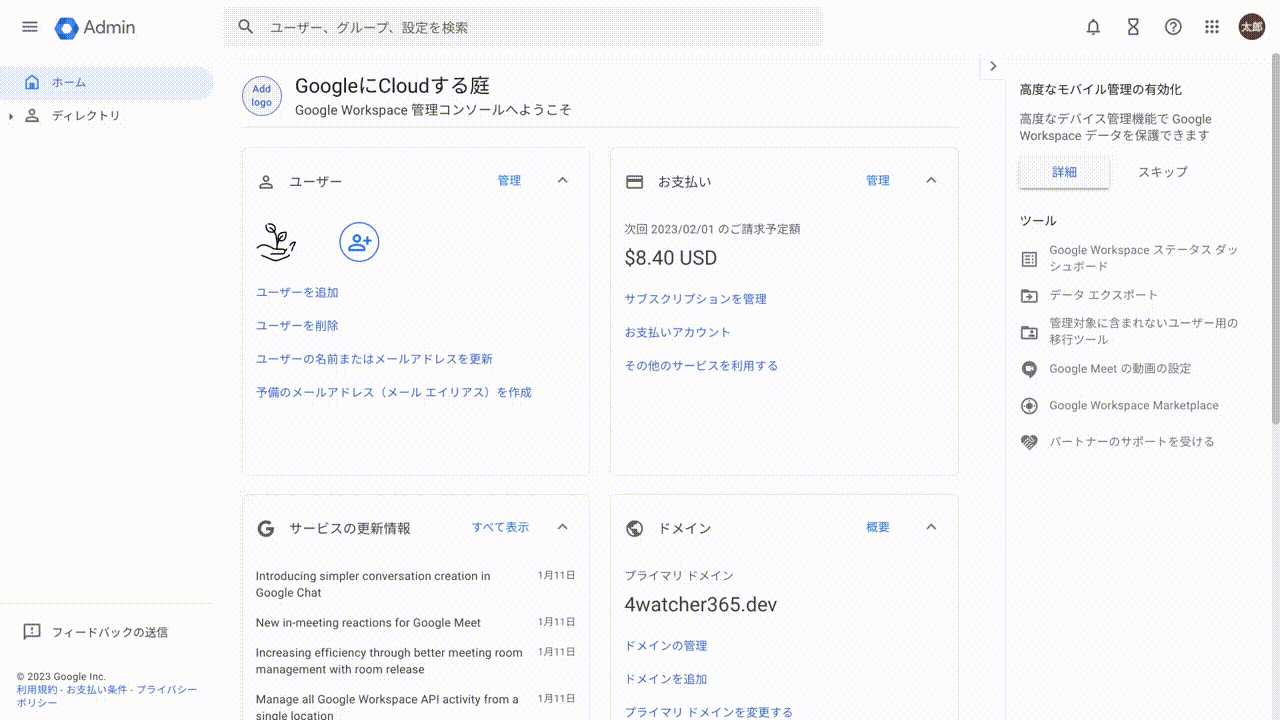This screenshot has width=1280, height=720.
Task: Open Manage all Google Workspace API activity update
Action: (x=387, y=707)
